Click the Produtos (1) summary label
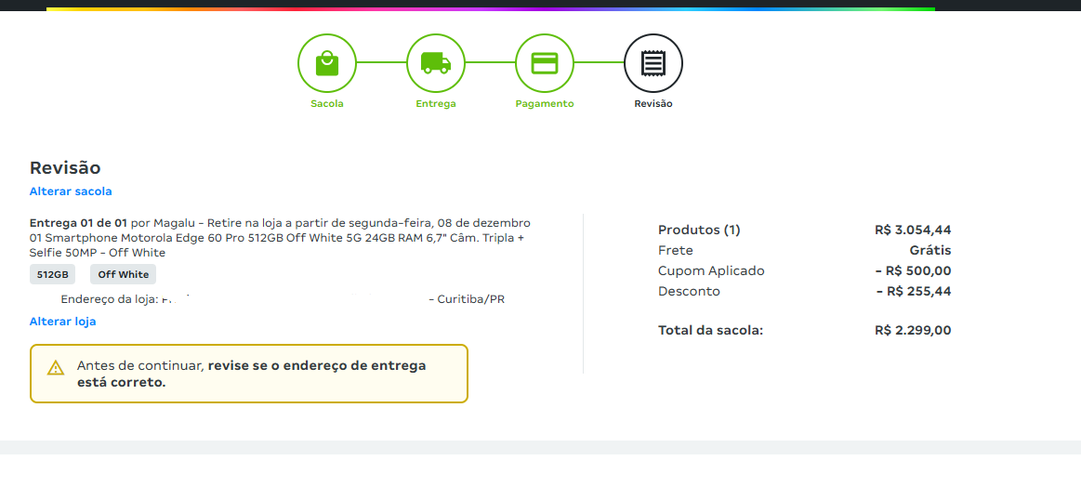Image resolution: width=1081 pixels, height=500 pixels. click(x=699, y=230)
